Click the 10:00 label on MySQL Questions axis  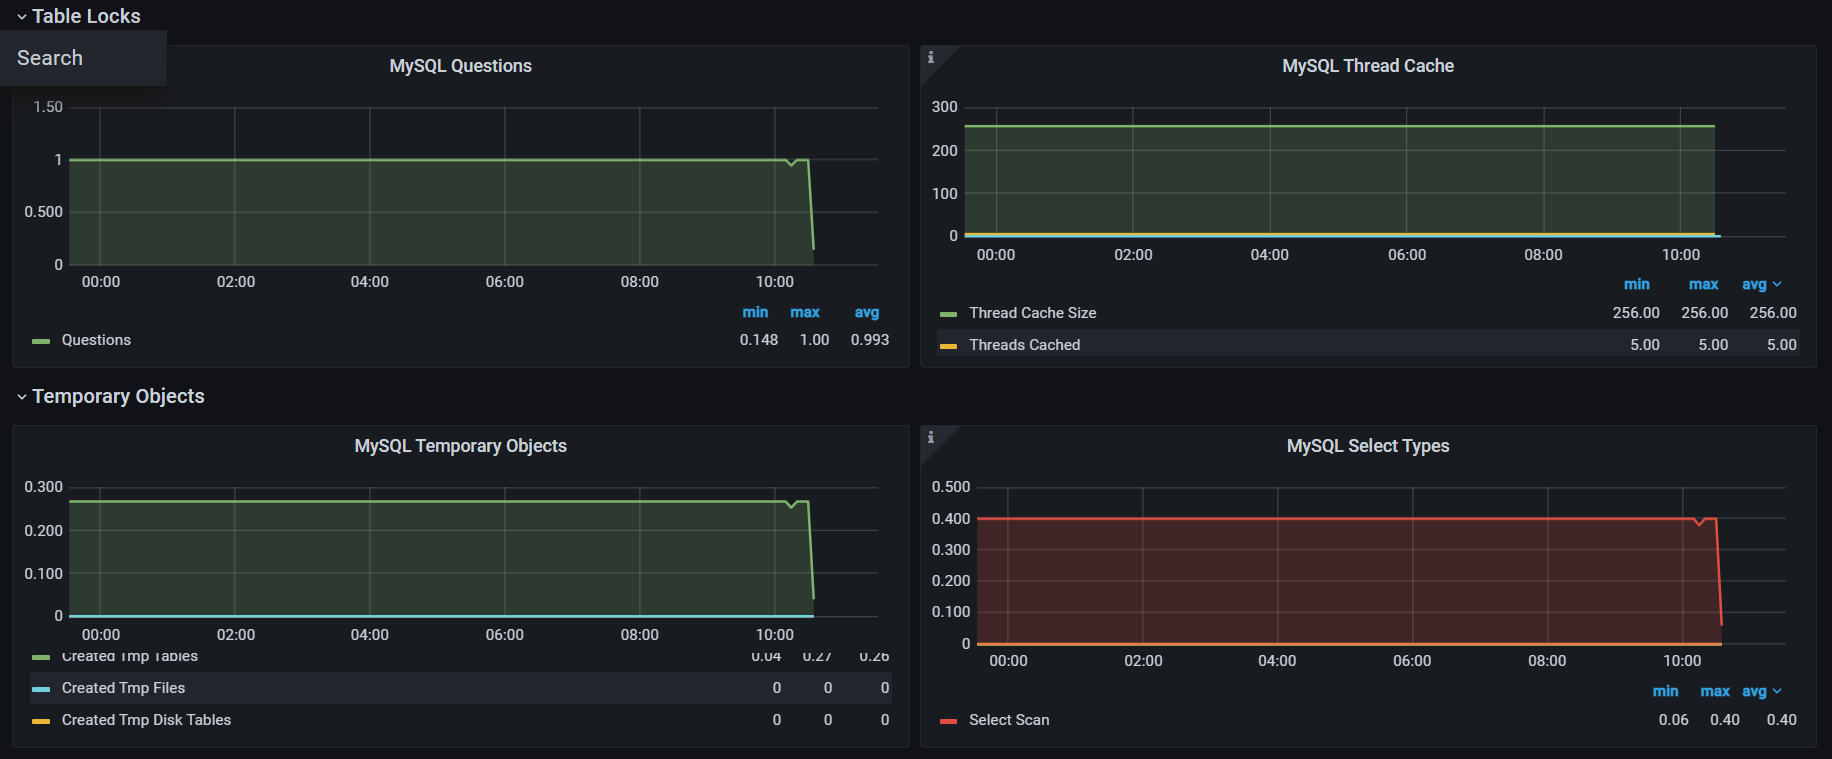pyautogui.click(x=775, y=282)
